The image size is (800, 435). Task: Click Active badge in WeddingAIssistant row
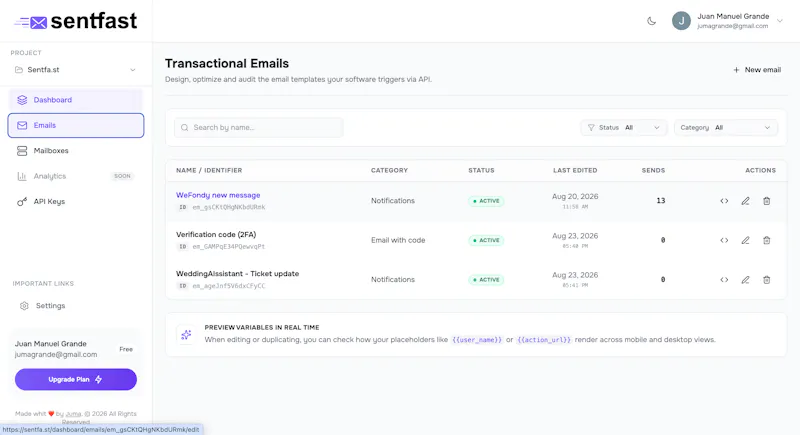point(486,279)
